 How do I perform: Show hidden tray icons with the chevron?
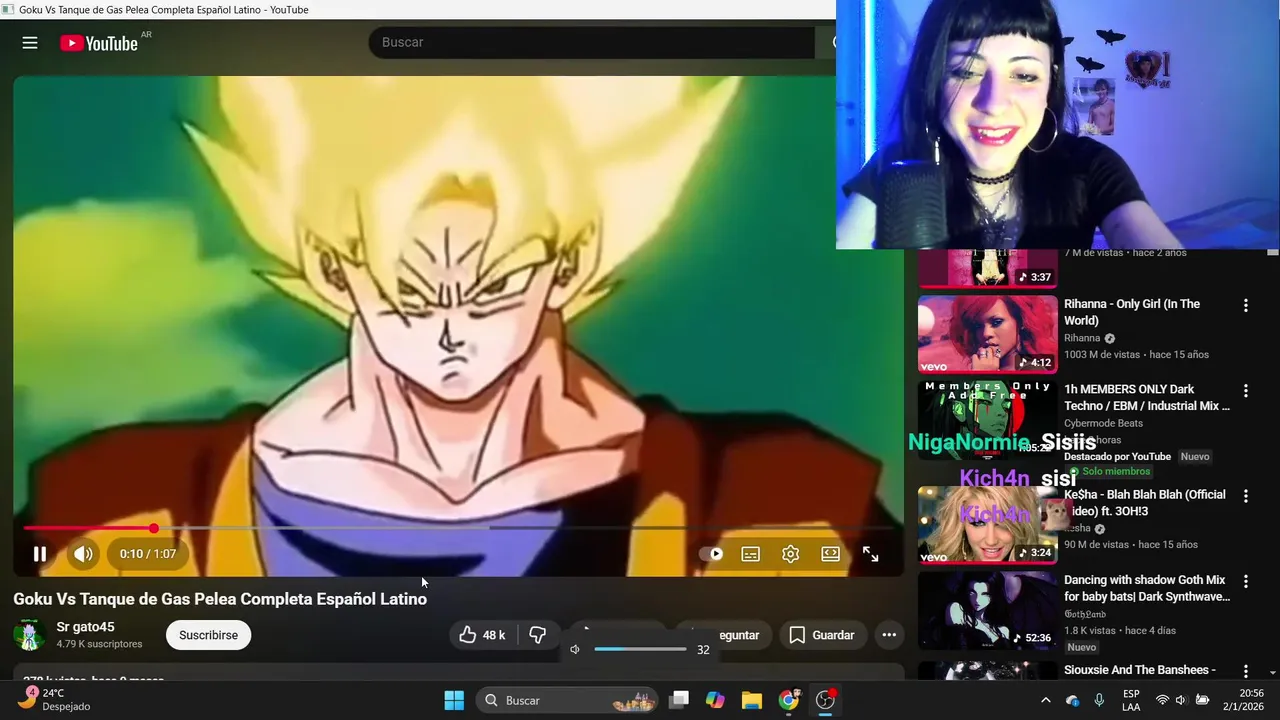click(1046, 700)
